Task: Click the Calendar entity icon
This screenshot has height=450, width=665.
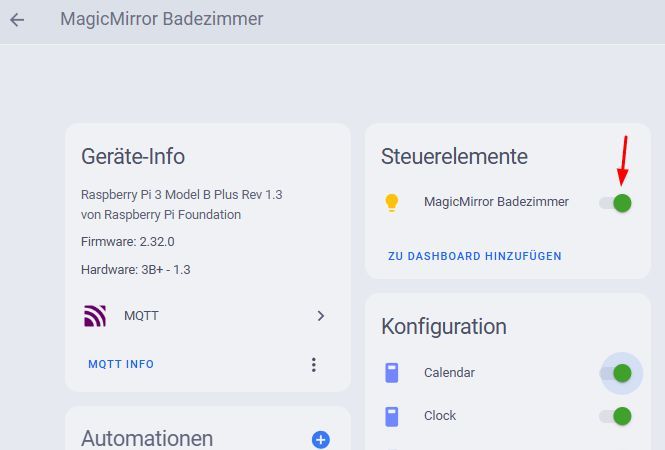Action: (x=391, y=373)
